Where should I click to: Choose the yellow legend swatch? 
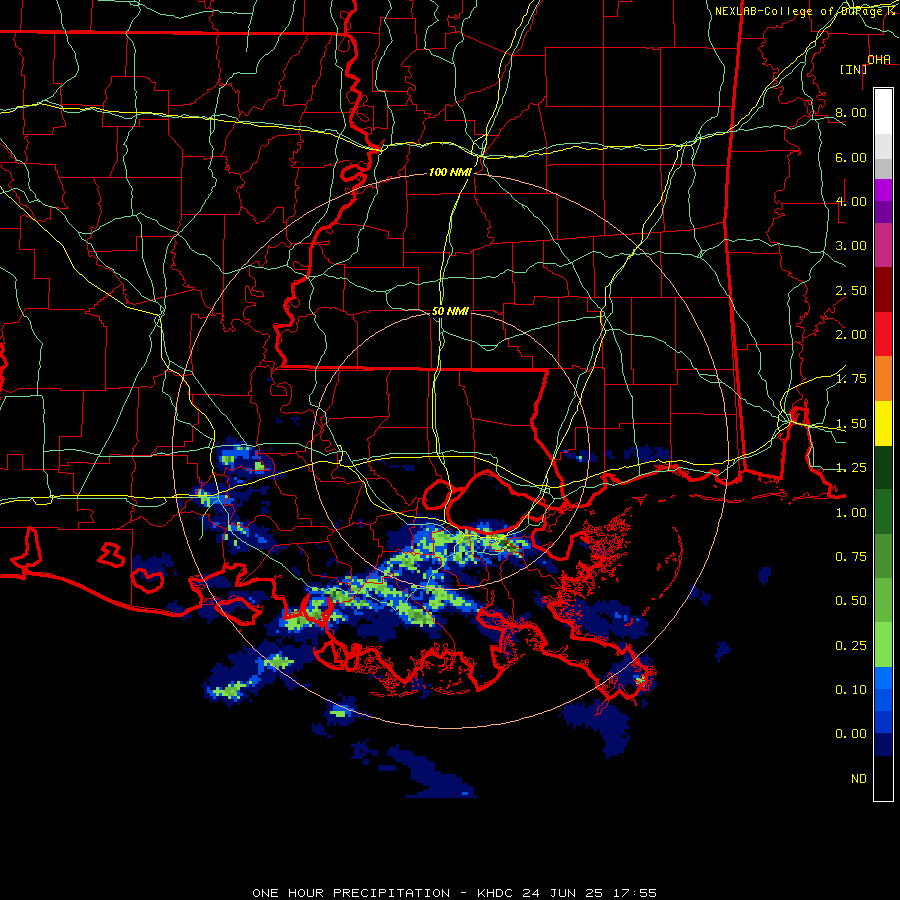pyautogui.click(x=883, y=423)
